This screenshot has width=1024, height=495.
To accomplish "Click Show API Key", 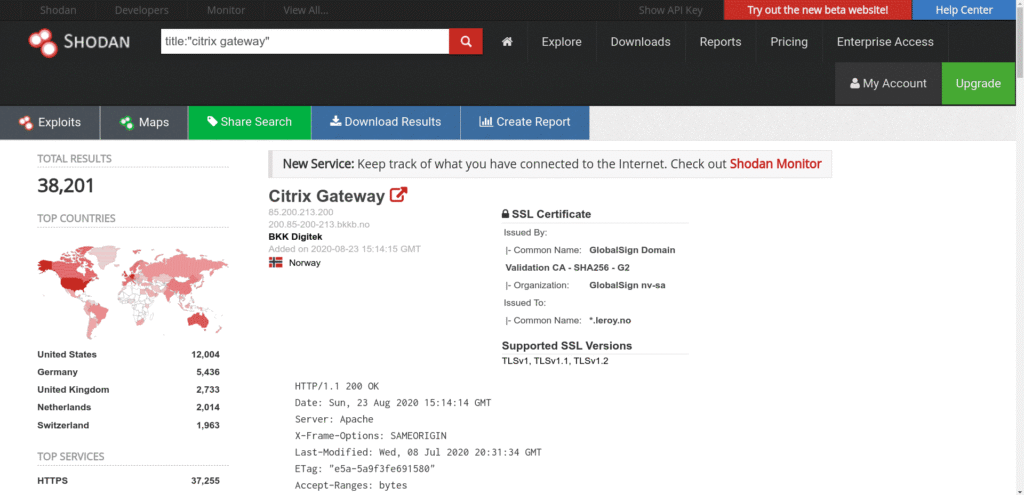I will (x=671, y=10).
